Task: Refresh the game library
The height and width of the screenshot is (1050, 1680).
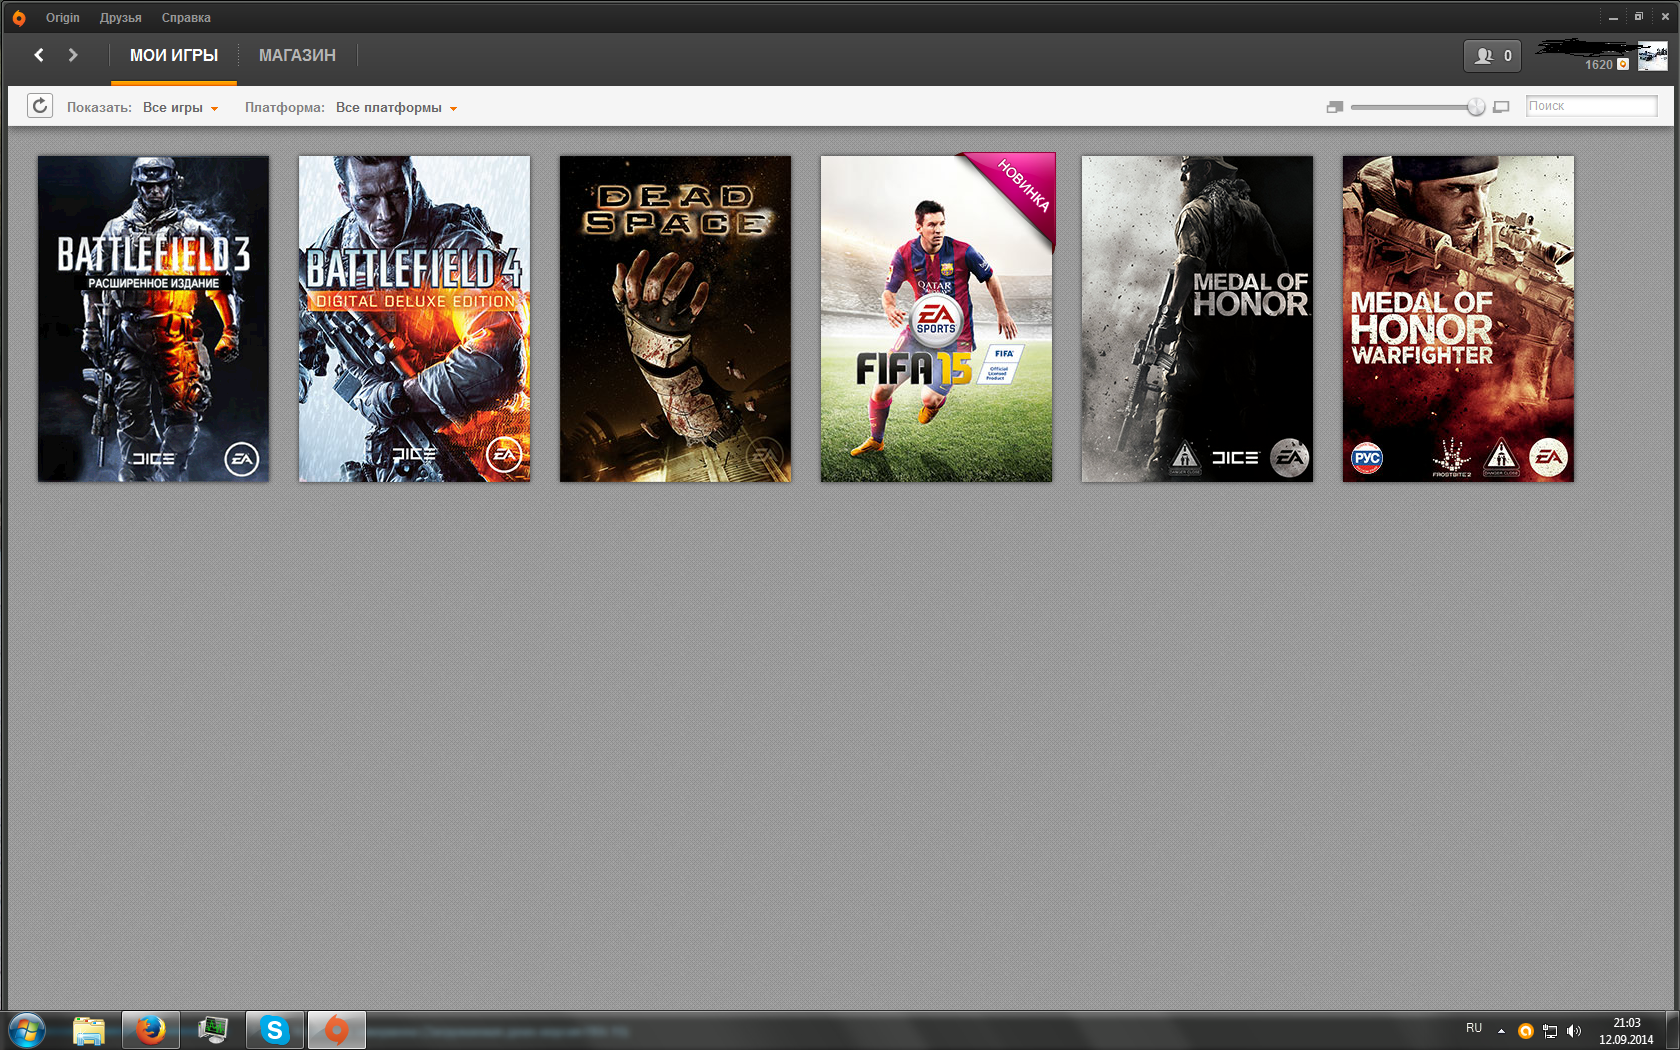Action: pyautogui.click(x=40, y=106)
